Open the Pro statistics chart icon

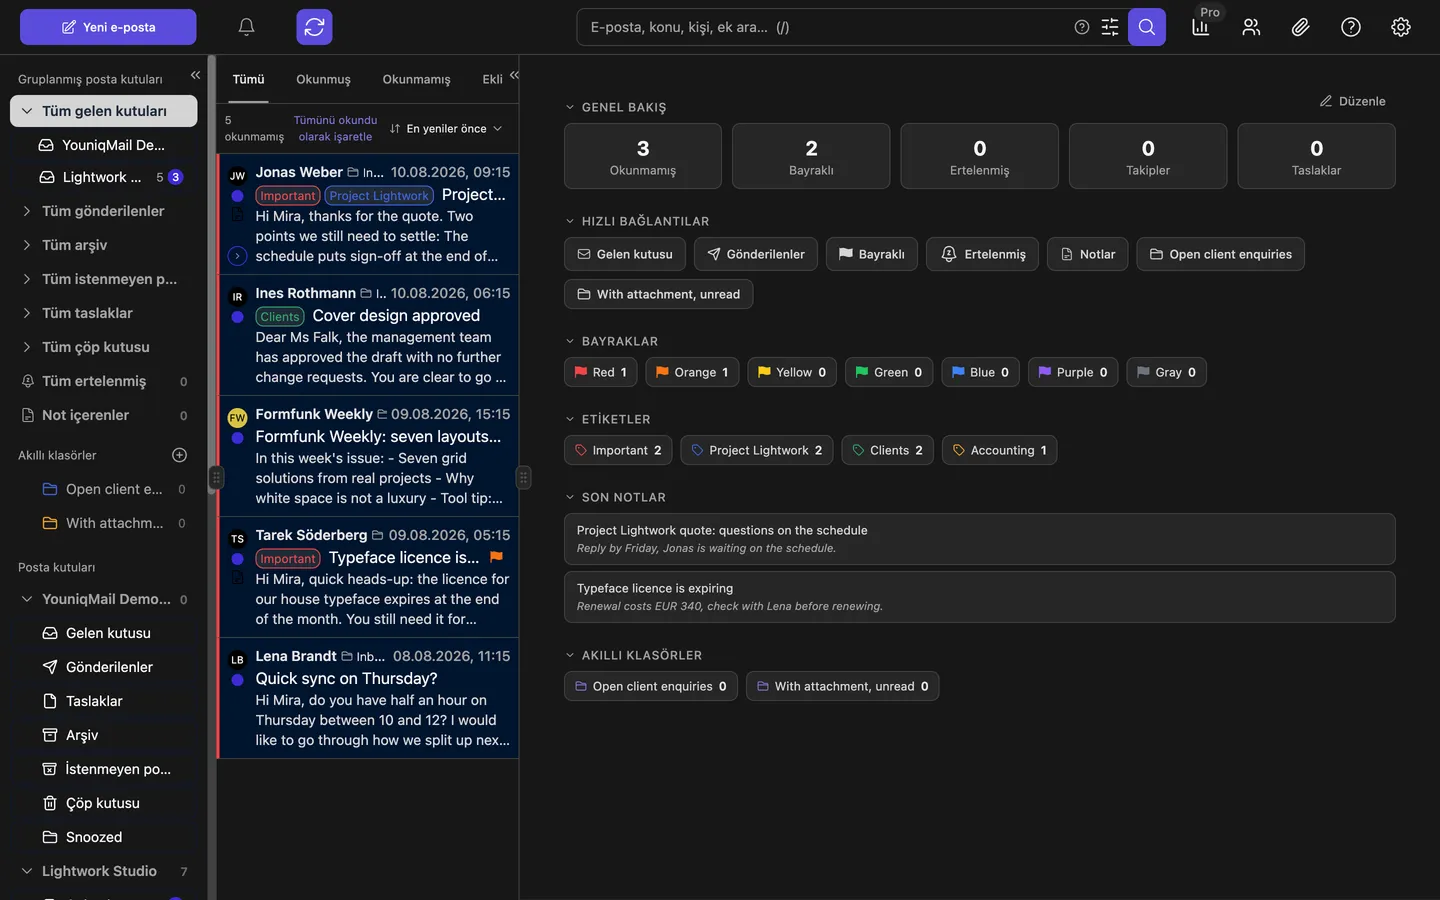1201,27
